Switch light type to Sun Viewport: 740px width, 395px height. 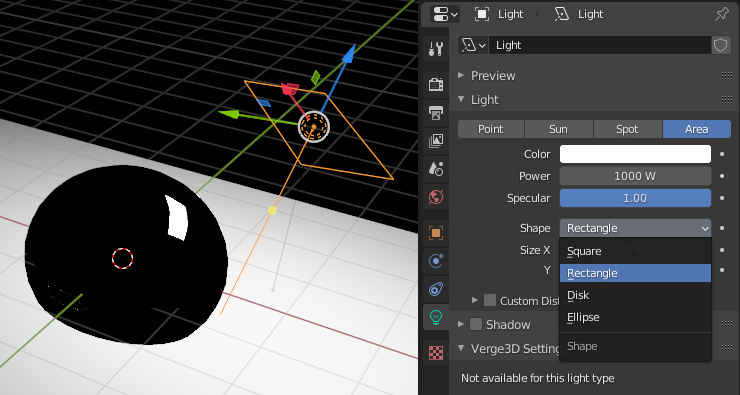(558, 129)
